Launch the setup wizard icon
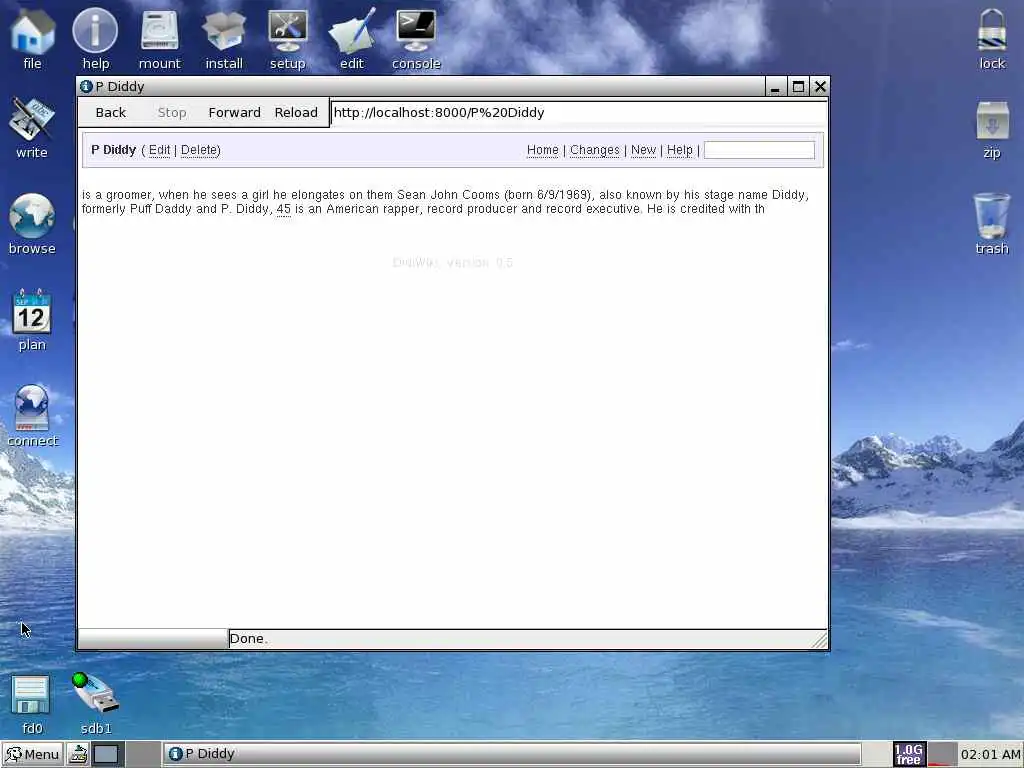 [287, 38]
